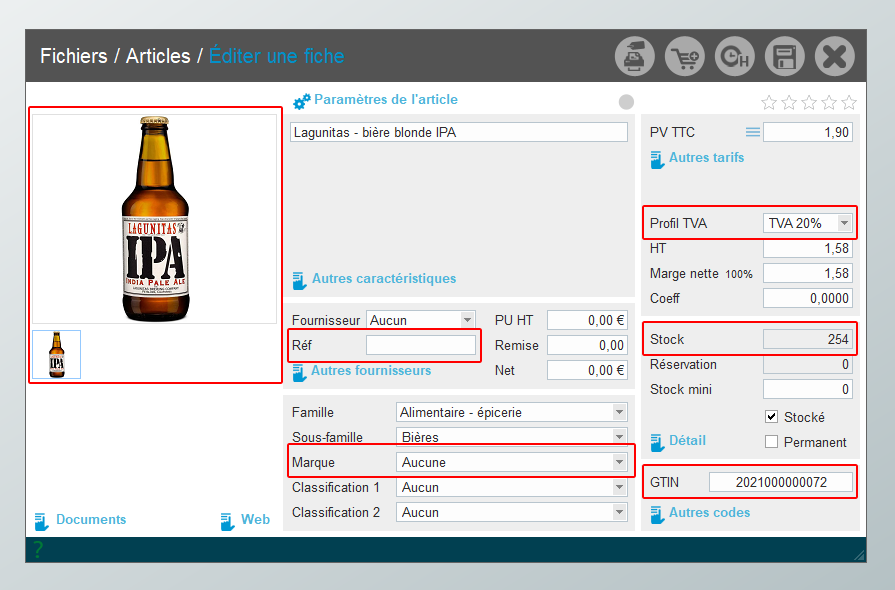This screenshot has height=590, width=895.
Task: Open Autres caractéristiques link
Action: [384, 278]
